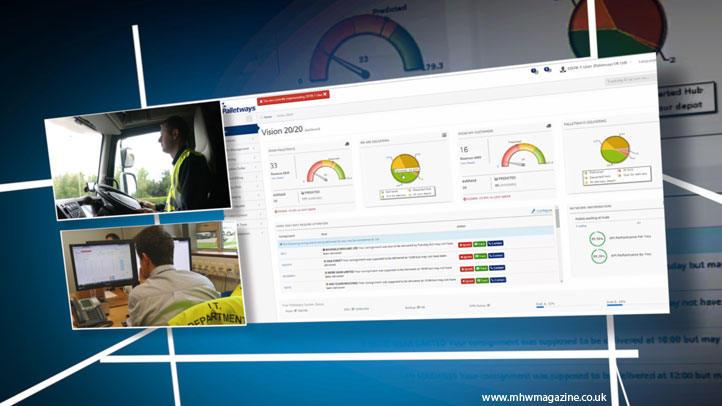Click the truck icon on From Palletways card
This screenshot has width=722, height=406.
click(347, 144)
